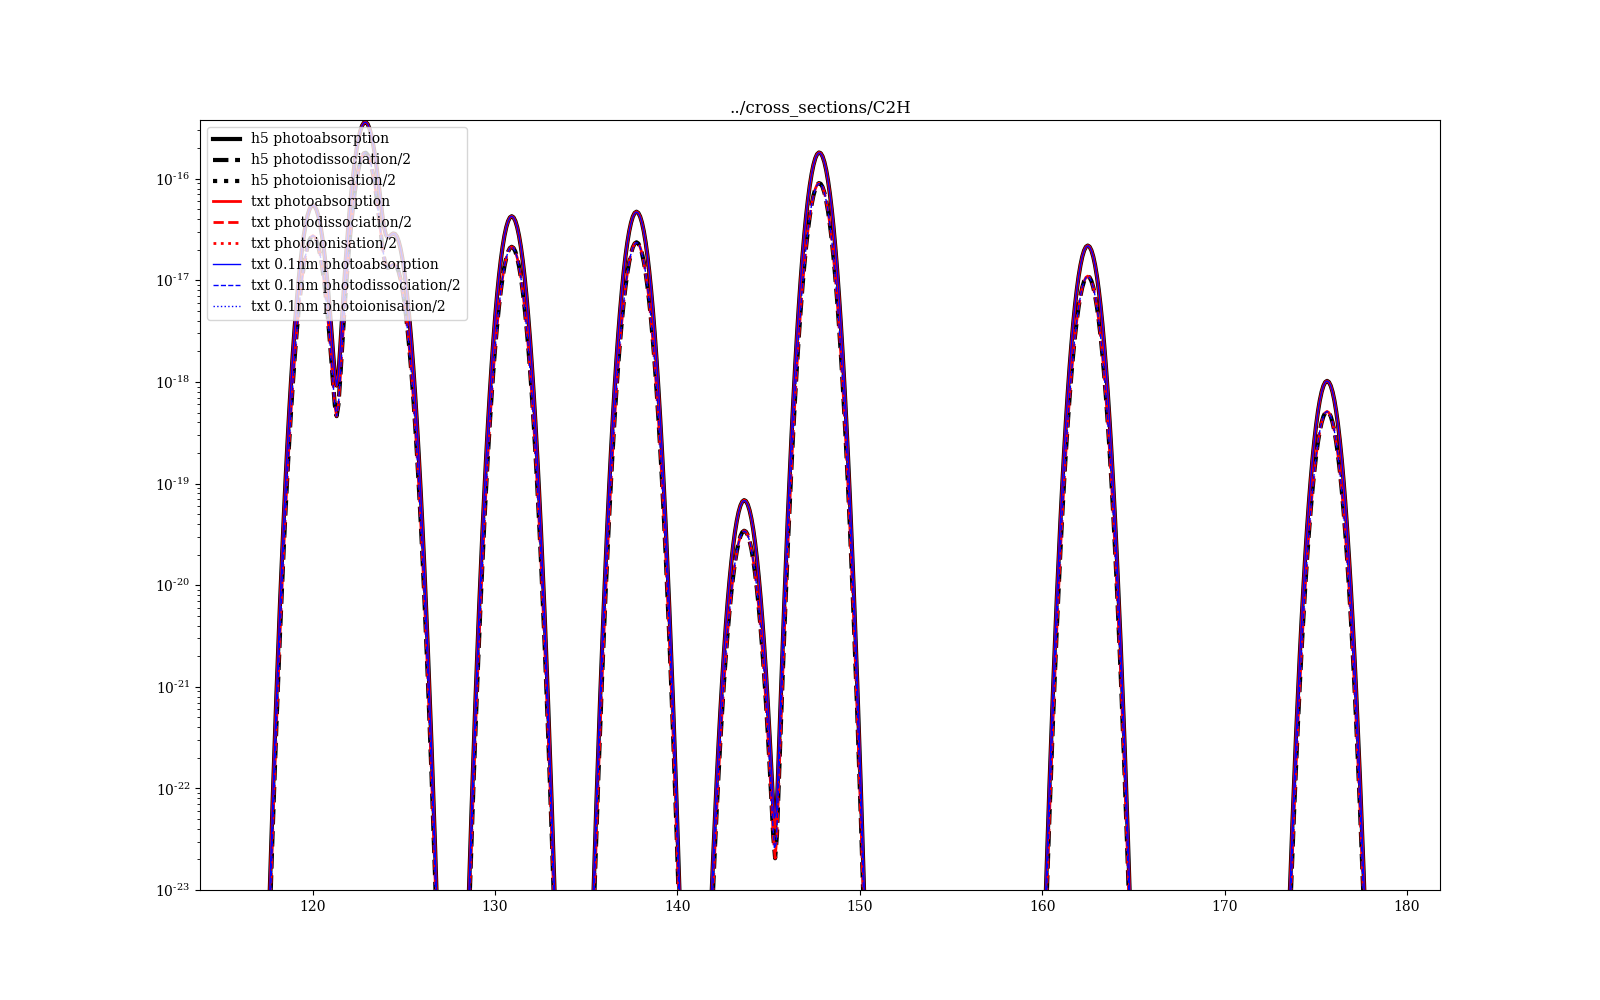Click x-axis tick label 170

click(1225, 906)
